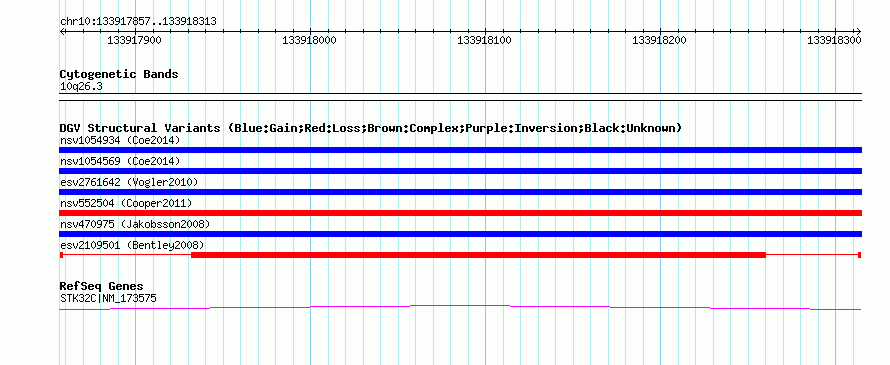Click ruler position 133918300
890x365 pixels.
[834, 40]
